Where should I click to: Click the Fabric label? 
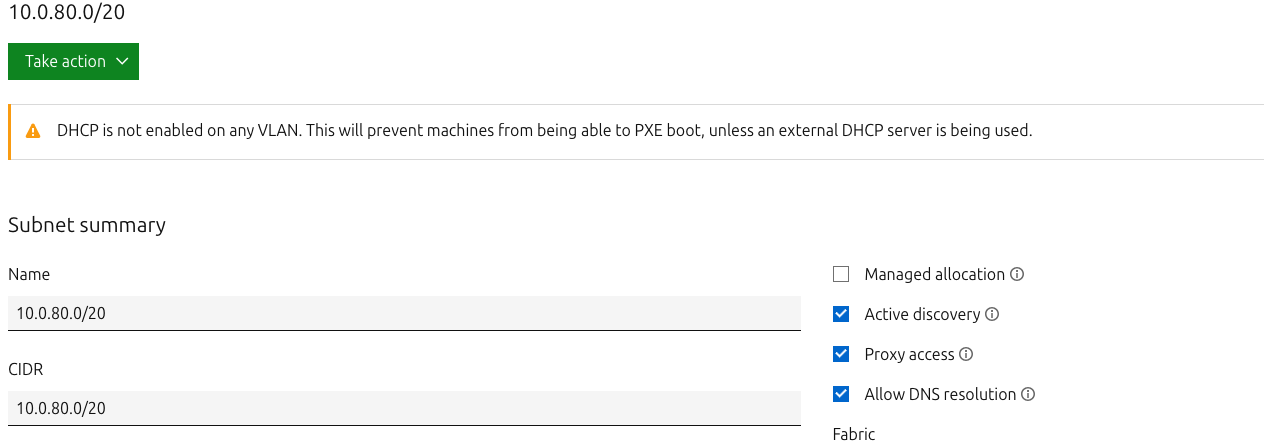(853, 434)
